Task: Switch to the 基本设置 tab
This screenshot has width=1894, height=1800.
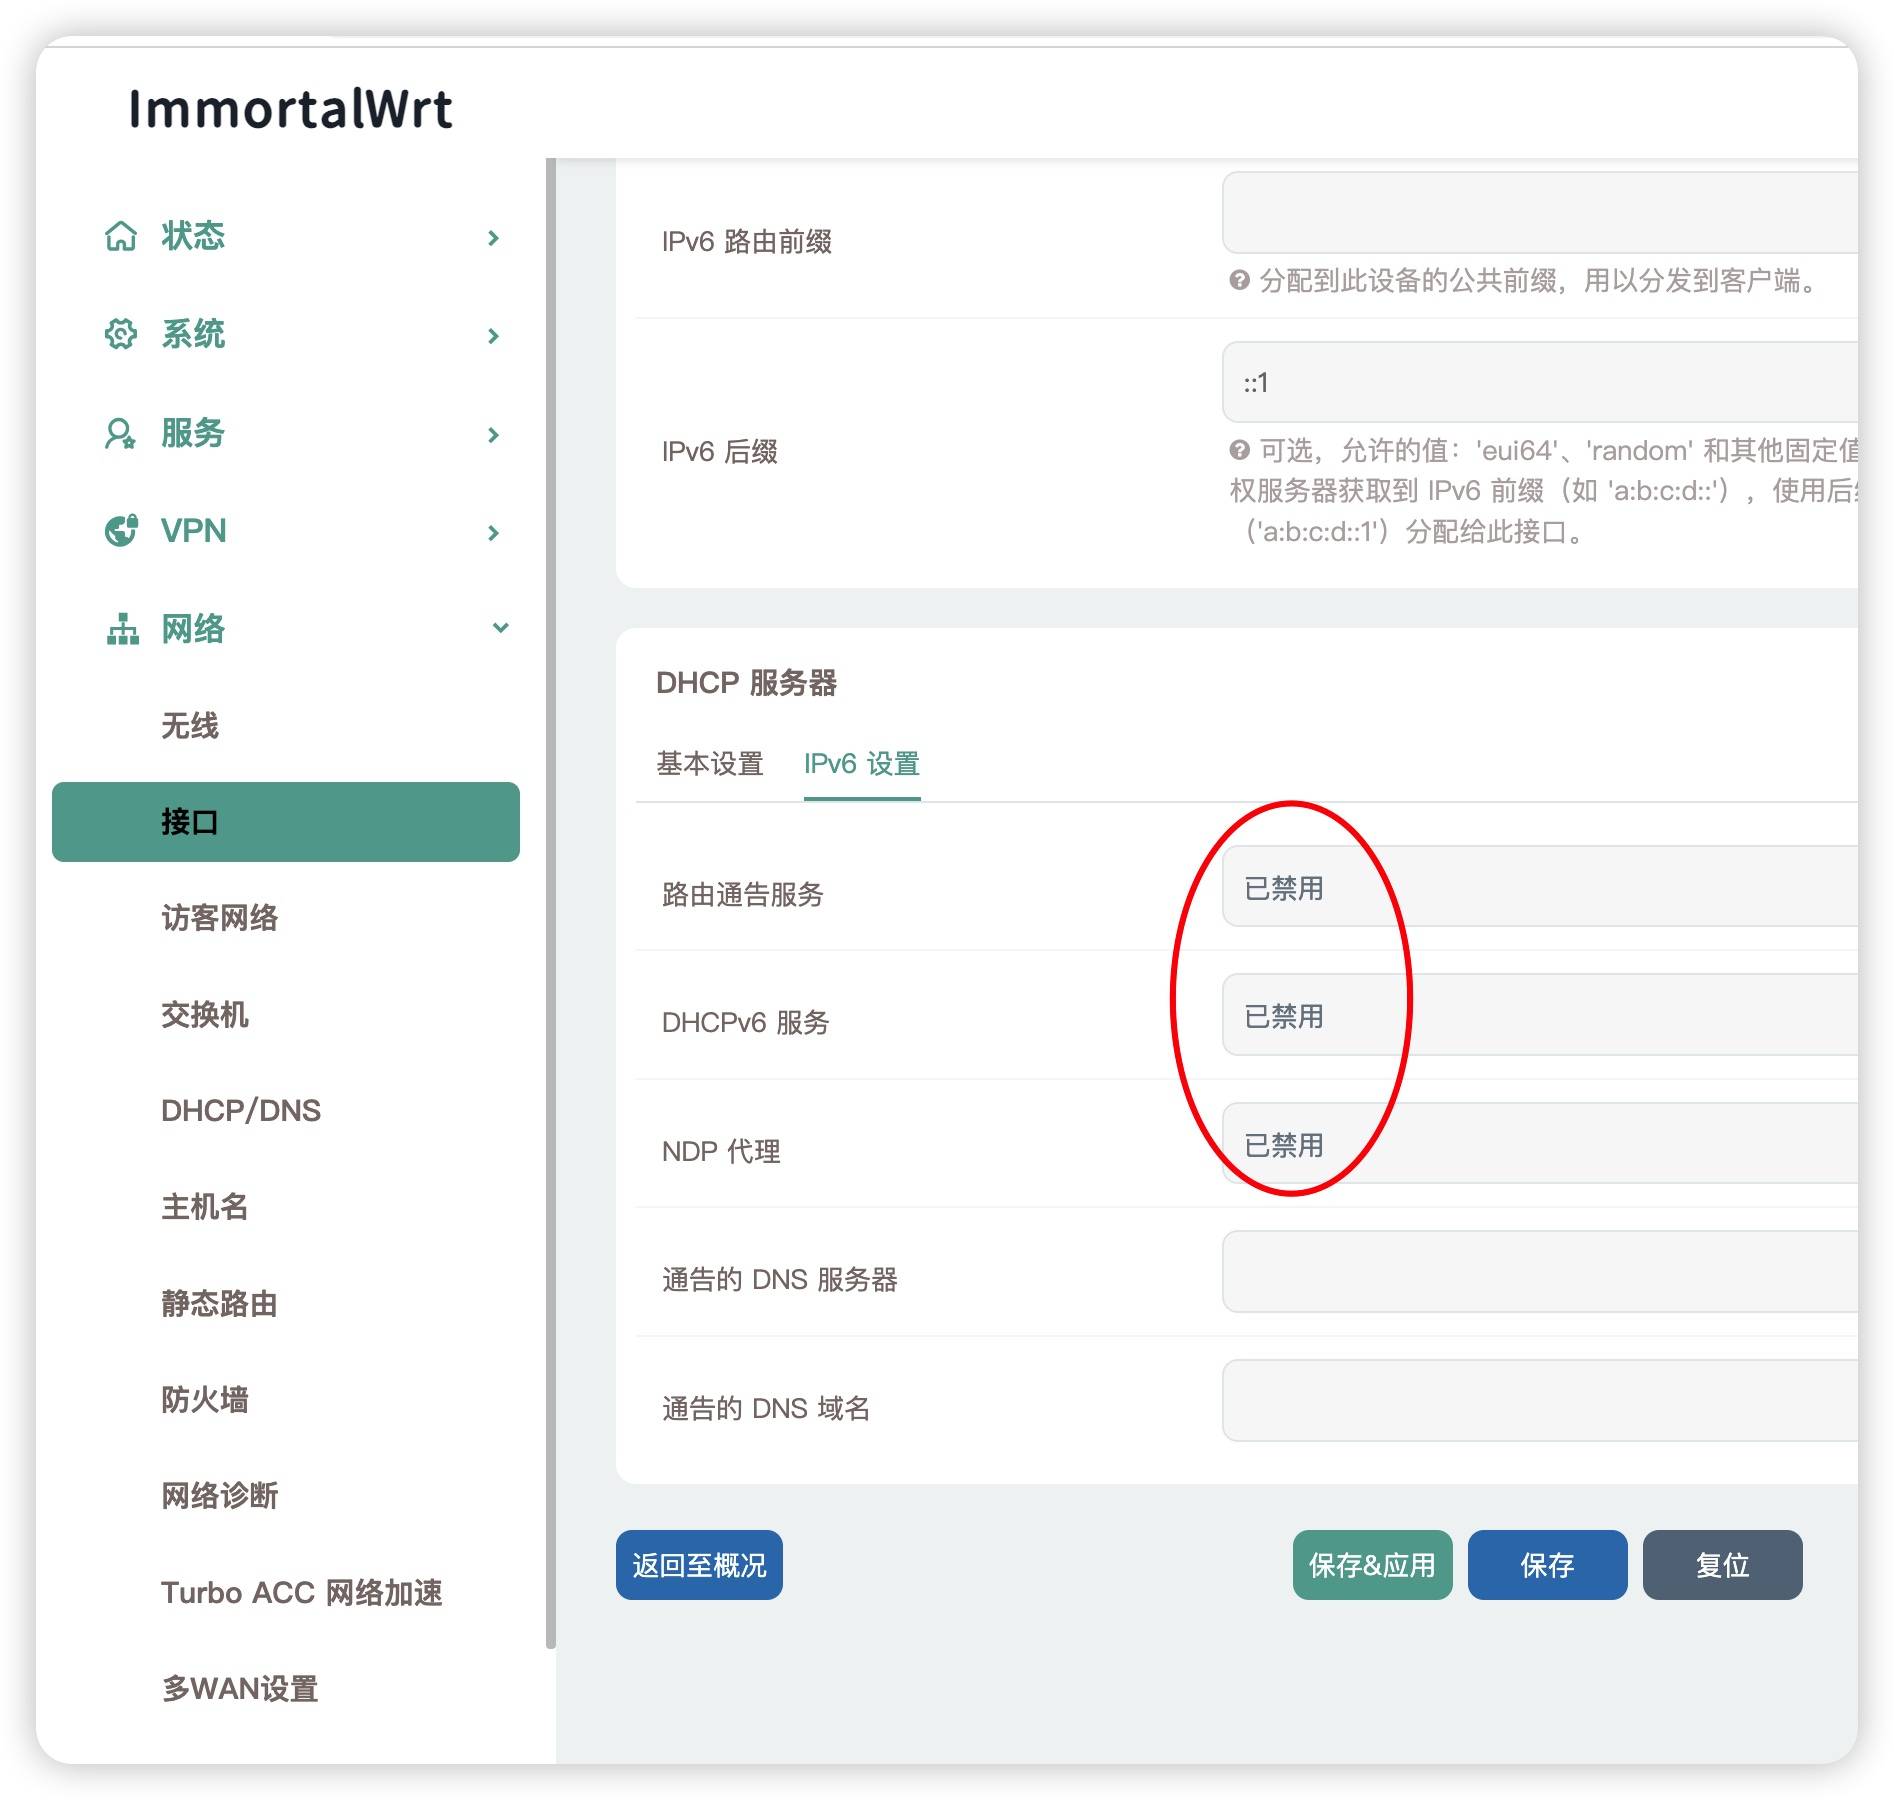Action: click(x=710, y=764)
